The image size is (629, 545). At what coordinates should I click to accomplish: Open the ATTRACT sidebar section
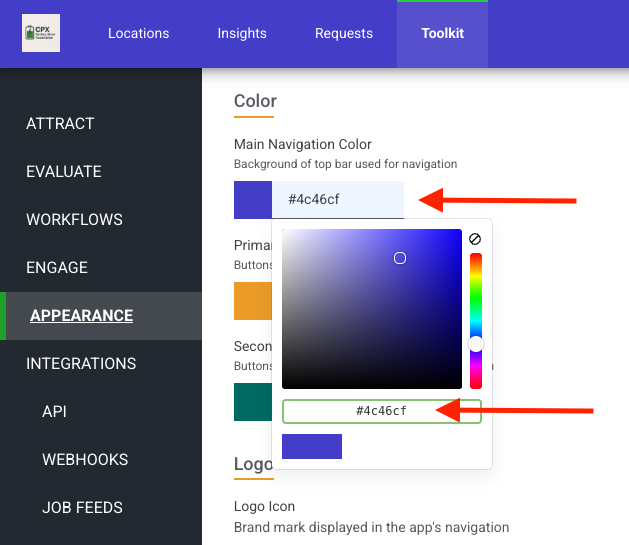click(x=60, y=124)
